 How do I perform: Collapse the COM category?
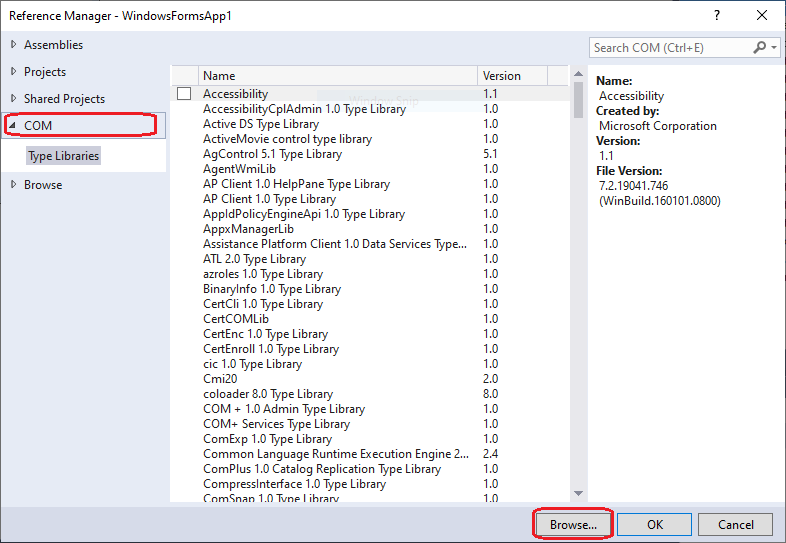pos(14,126)
